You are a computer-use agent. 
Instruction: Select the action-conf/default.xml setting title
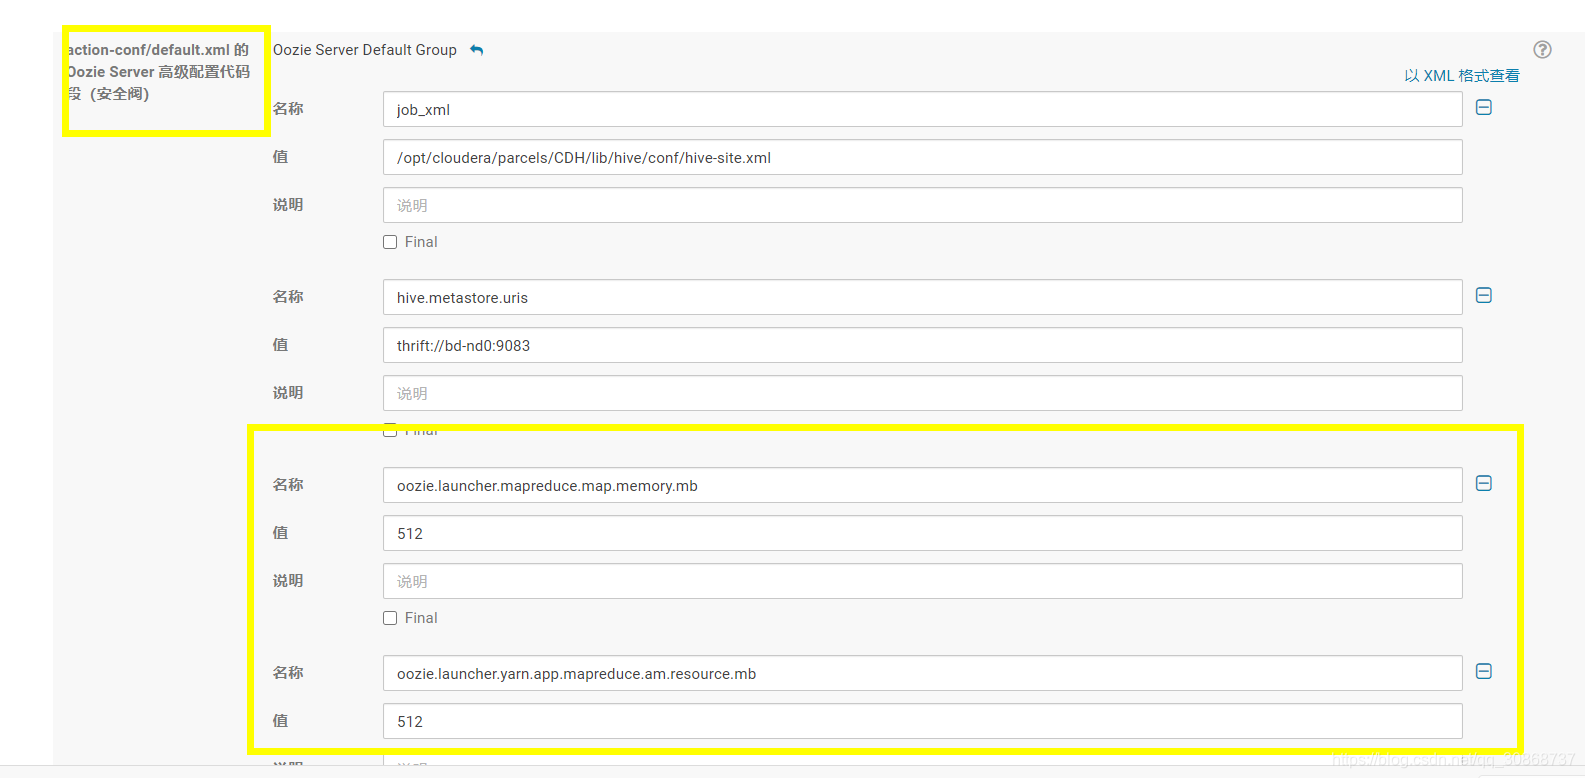point(159,72)
